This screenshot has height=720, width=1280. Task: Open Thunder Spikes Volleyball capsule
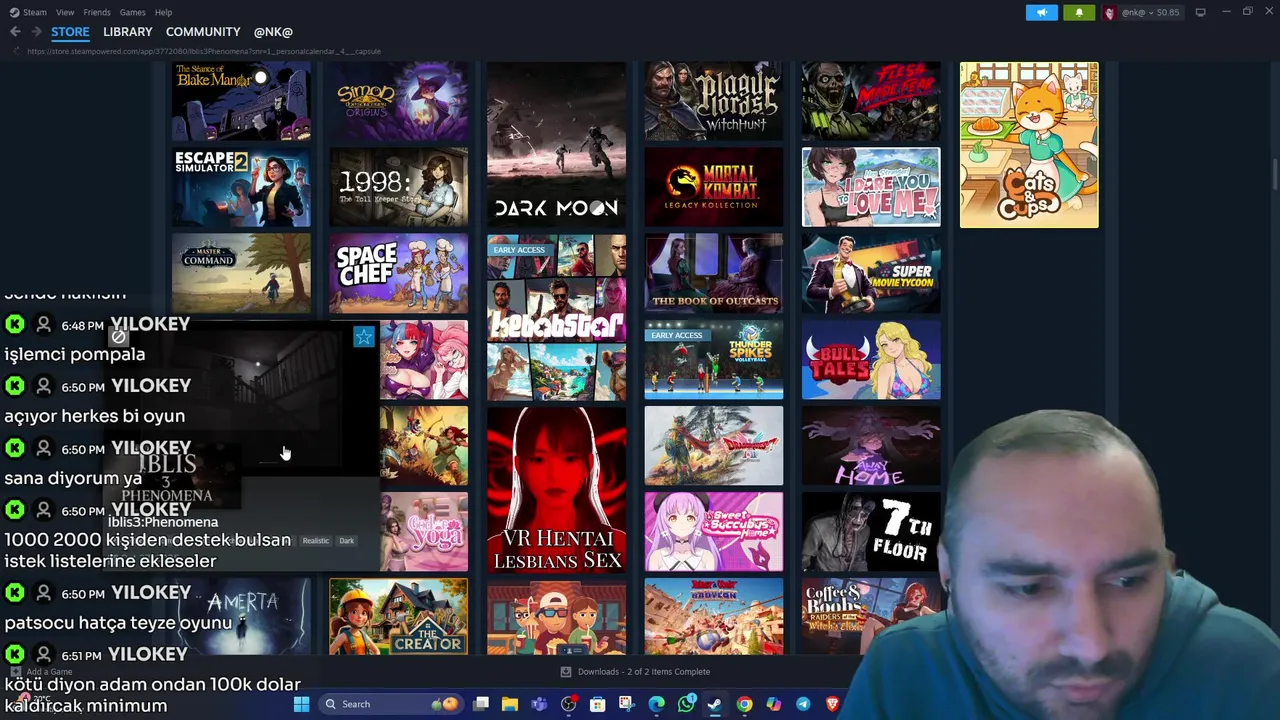(713, 360)
